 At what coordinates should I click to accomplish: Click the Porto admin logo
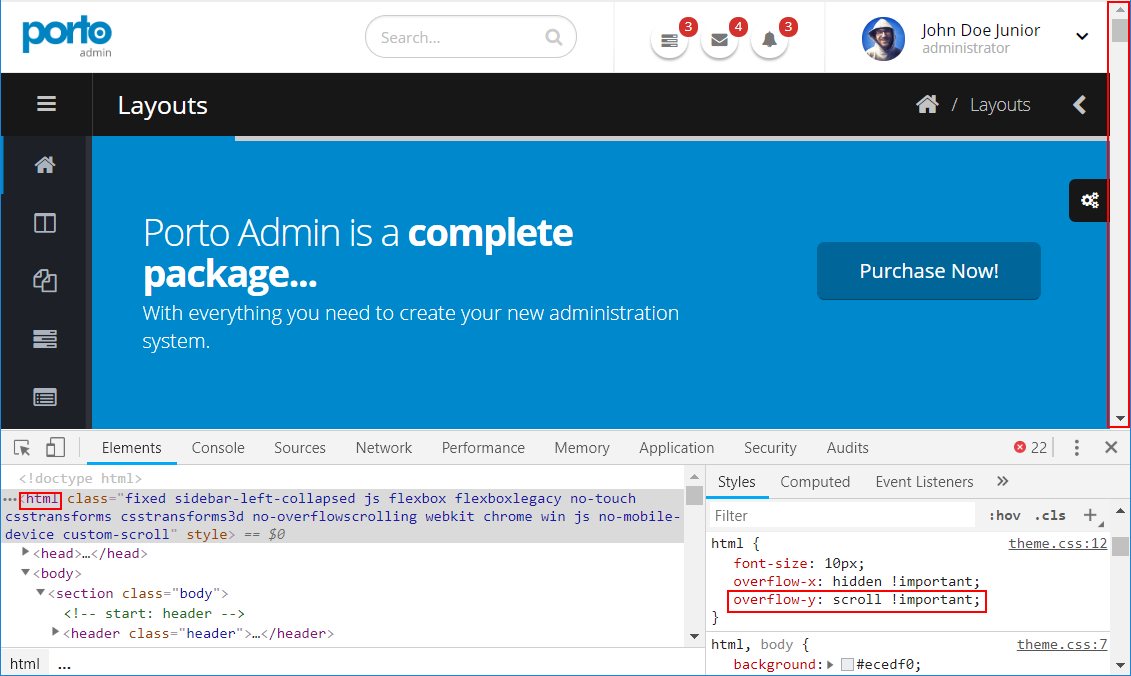[67, 36]
